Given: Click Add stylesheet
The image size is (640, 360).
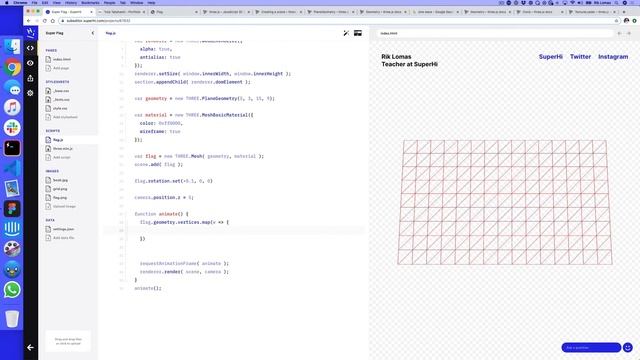Looking at the screenshot, I should (x=65, y=117).
